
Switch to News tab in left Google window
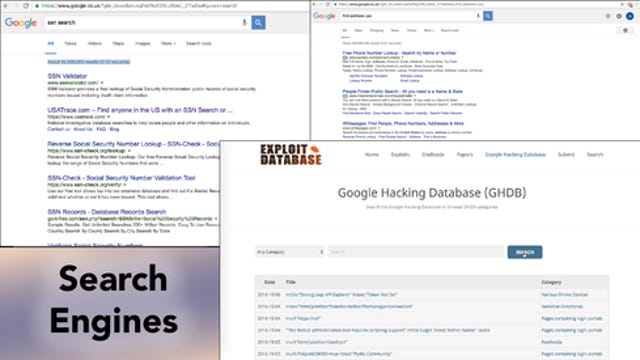[70, 43]
